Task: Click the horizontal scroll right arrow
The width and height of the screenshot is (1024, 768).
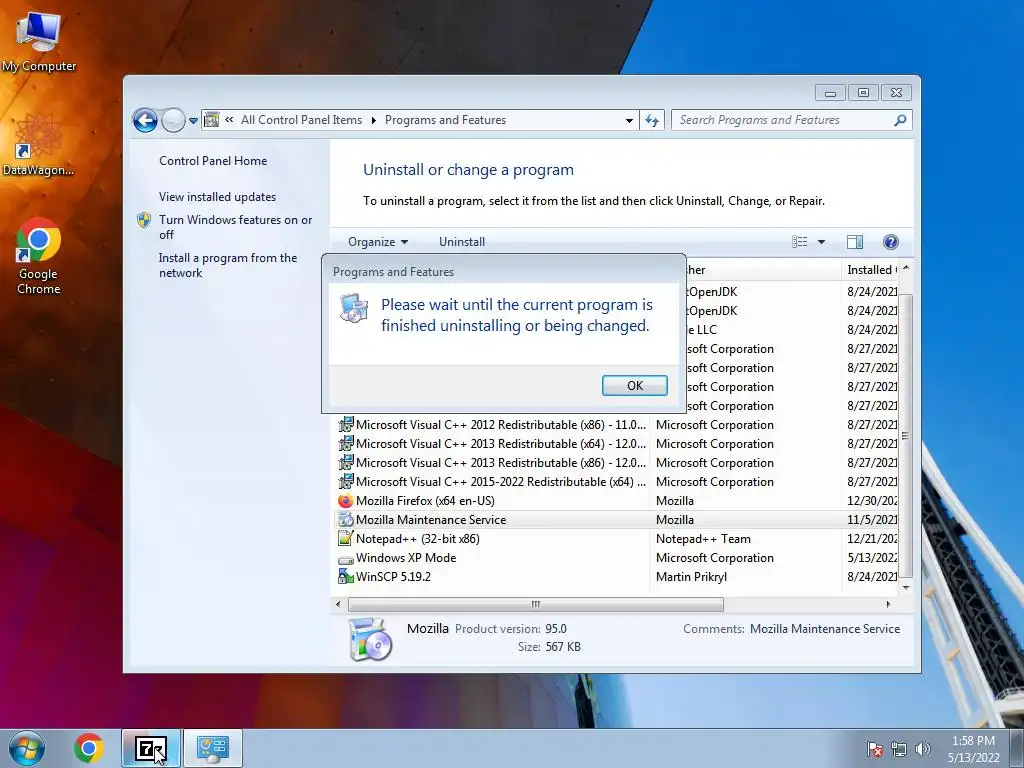Action: [x=888, y=604]
